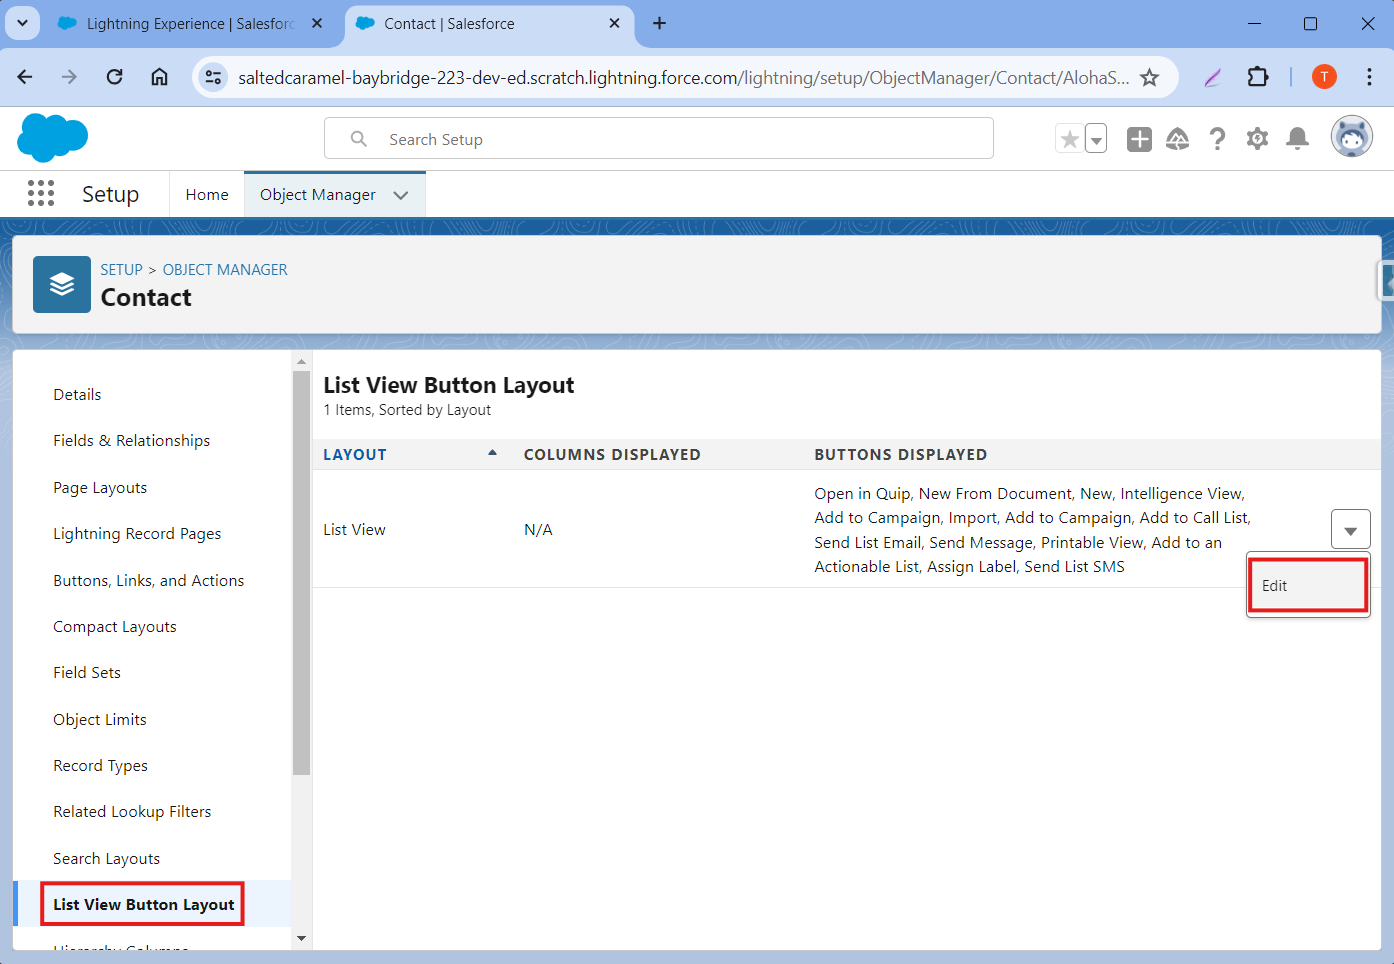Click the sidebar scroll up arrow
This screenshot has height=964, width=1394.
(x=301, y=361)
